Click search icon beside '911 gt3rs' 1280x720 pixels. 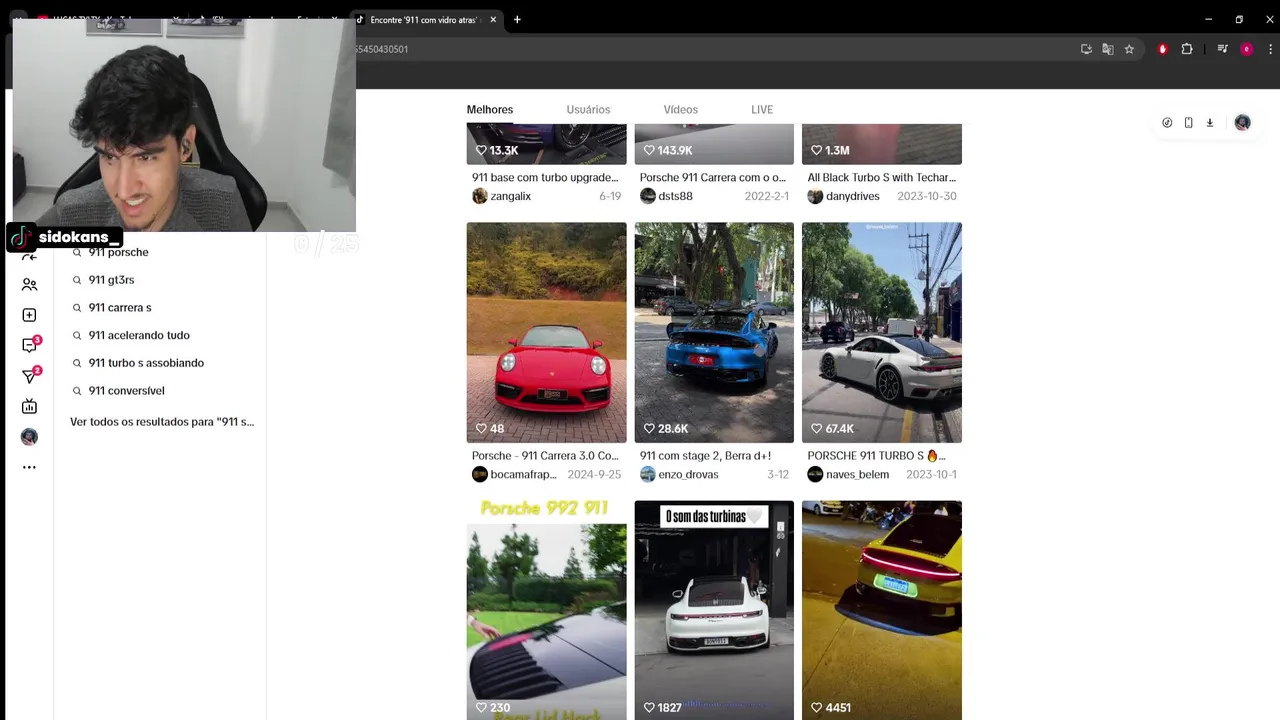click(x=77, y=280)
